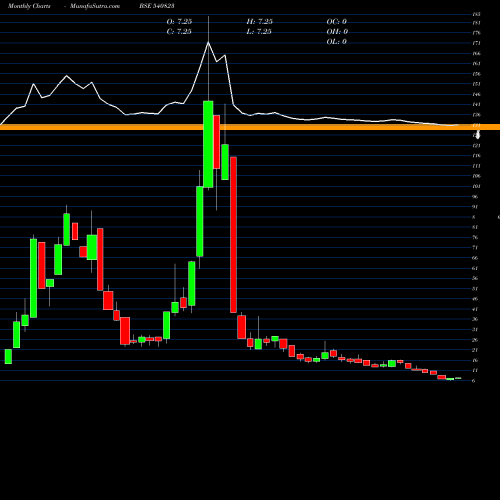
Task: Click the 76 price axis label
Action: click(475, 237)
